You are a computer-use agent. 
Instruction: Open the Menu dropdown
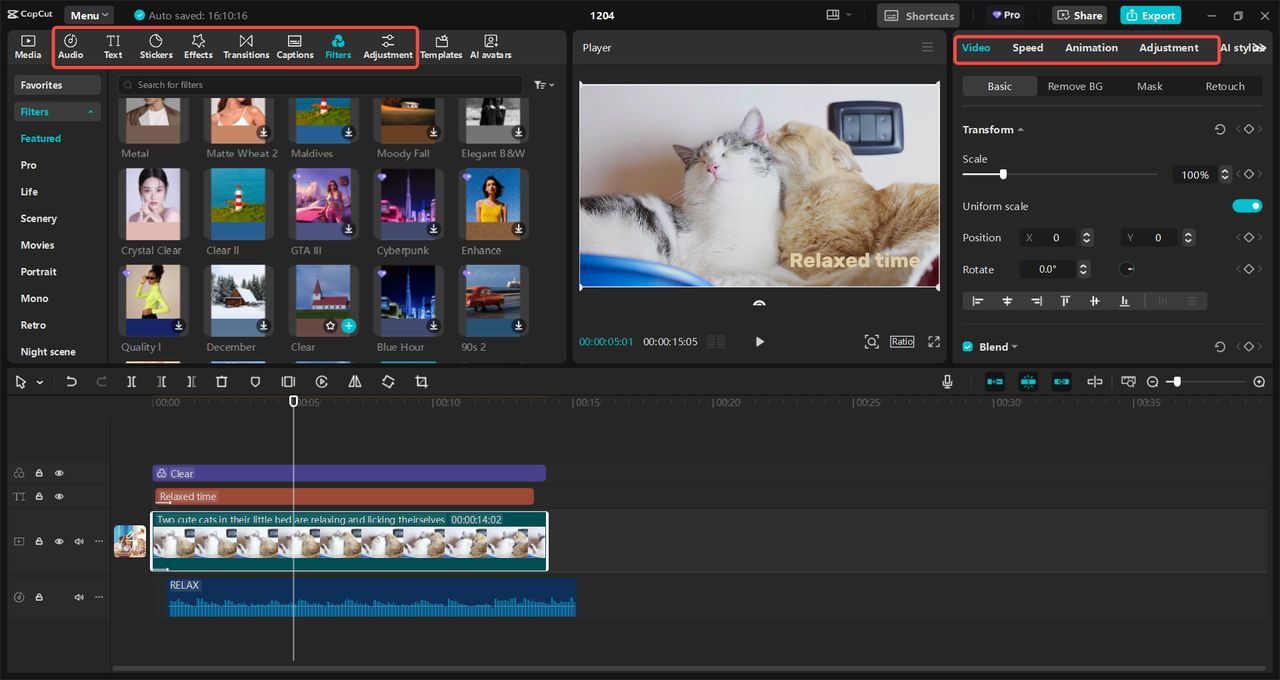click(x=90, y=15)
